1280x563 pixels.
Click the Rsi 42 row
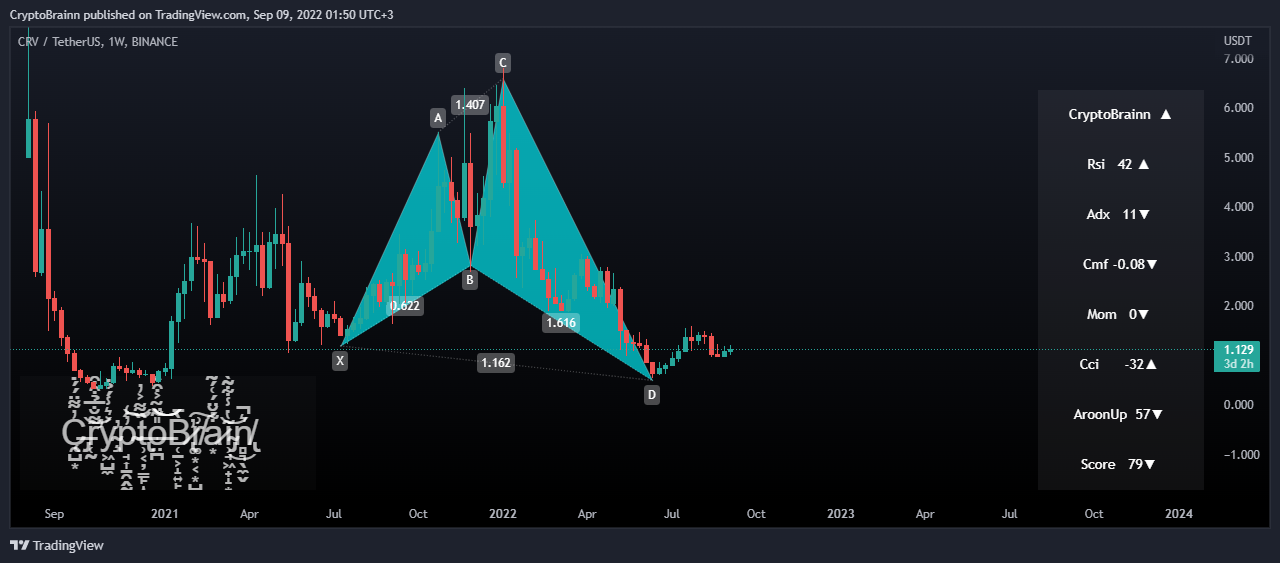pyautogui.click(x=1120, y=164)
